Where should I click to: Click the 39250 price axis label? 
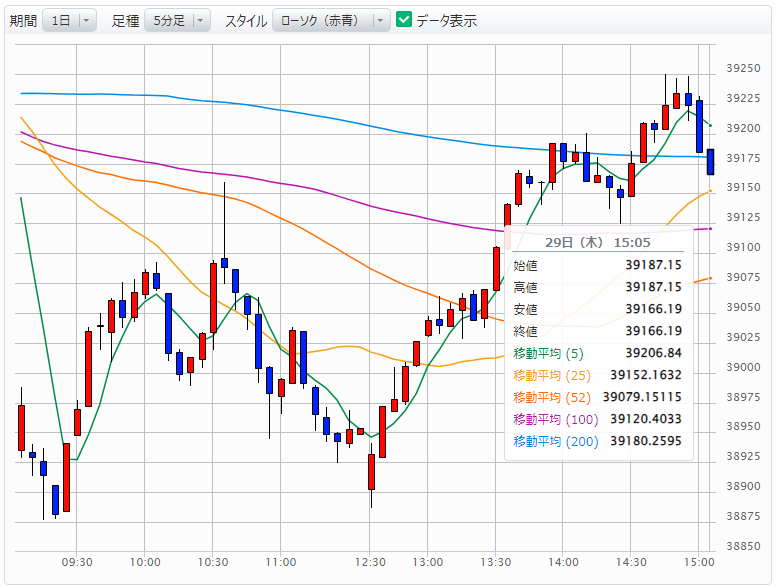[743, 68]
